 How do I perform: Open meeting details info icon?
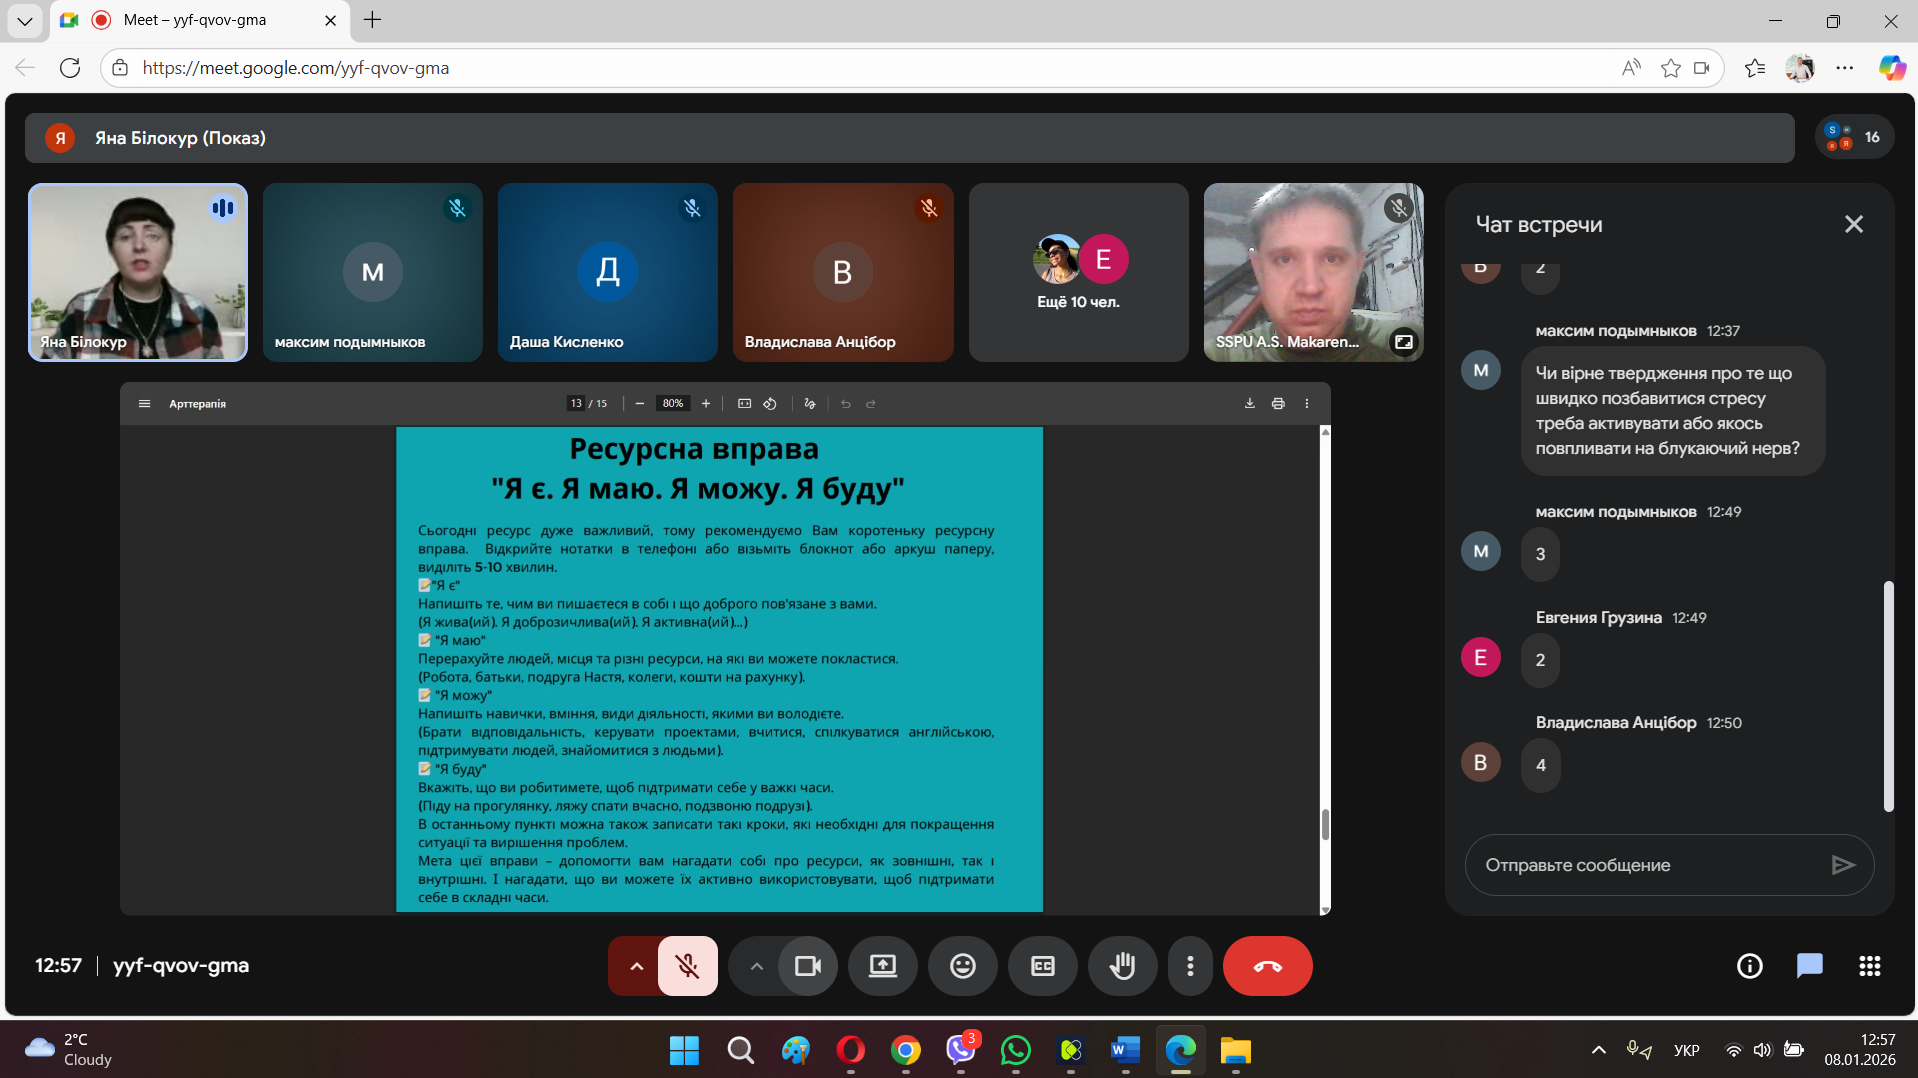click(1749, 966)
